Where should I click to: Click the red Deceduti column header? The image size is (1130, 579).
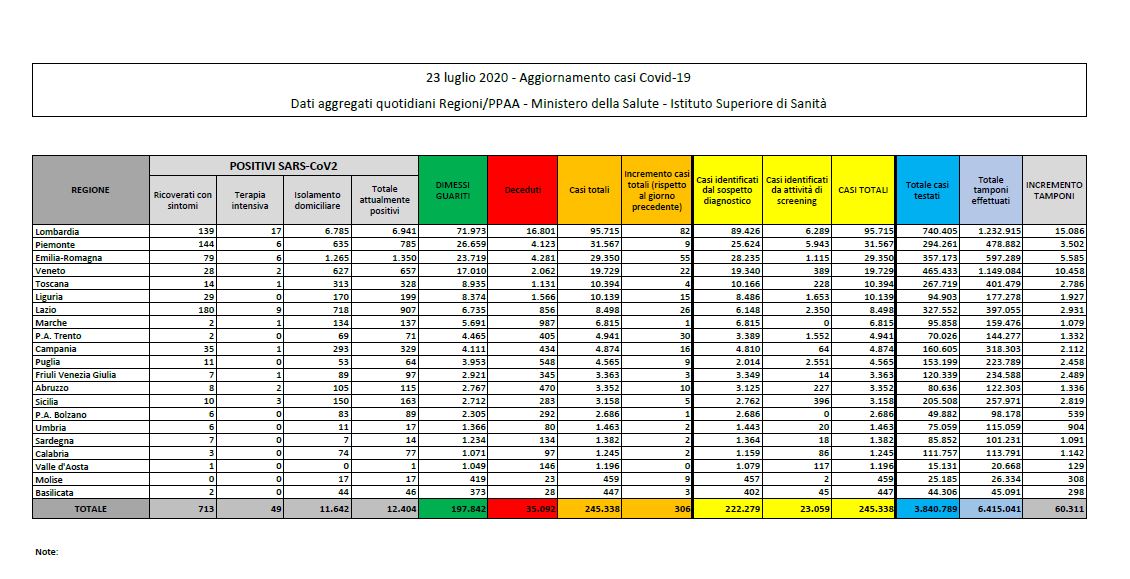point(522,190)
